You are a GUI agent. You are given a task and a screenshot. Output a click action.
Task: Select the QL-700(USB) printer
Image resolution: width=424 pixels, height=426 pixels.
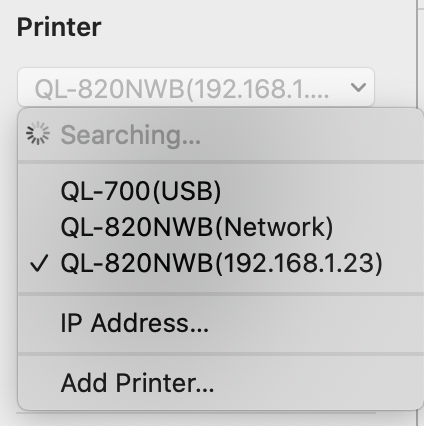tap(221, 191)
